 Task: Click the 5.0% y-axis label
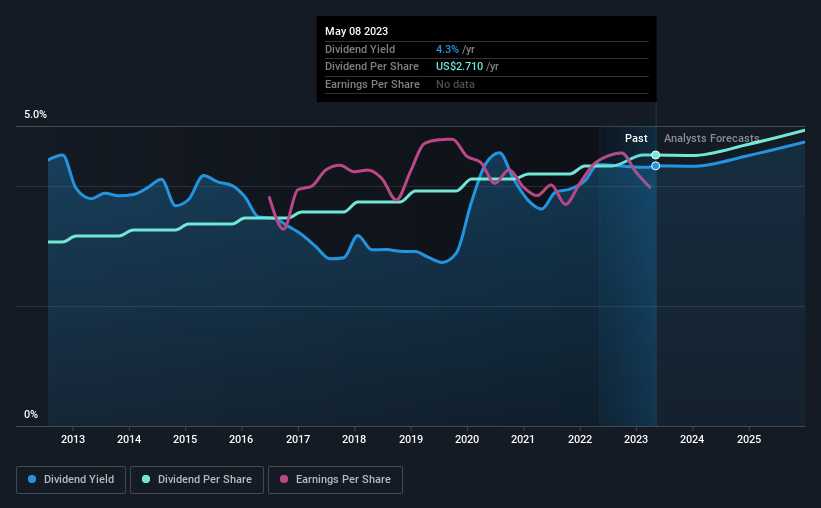tap(35, 115)
